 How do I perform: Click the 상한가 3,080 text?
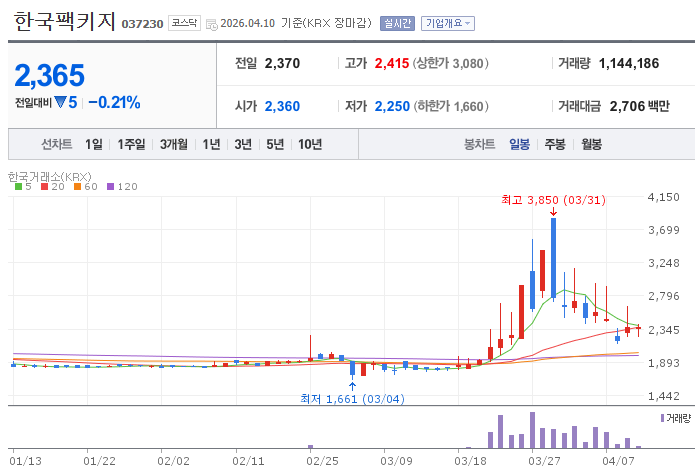click(x=450, y=63)
